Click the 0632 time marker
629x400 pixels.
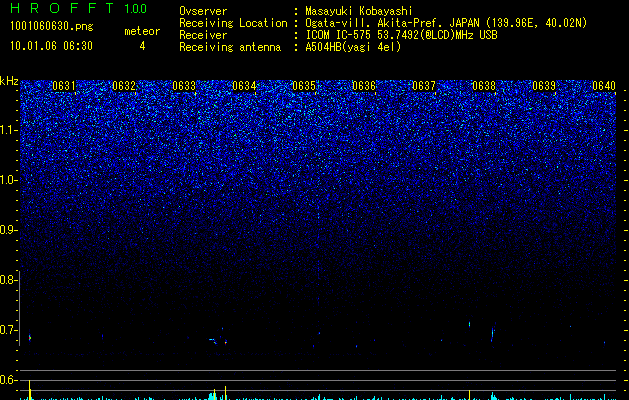124,86
